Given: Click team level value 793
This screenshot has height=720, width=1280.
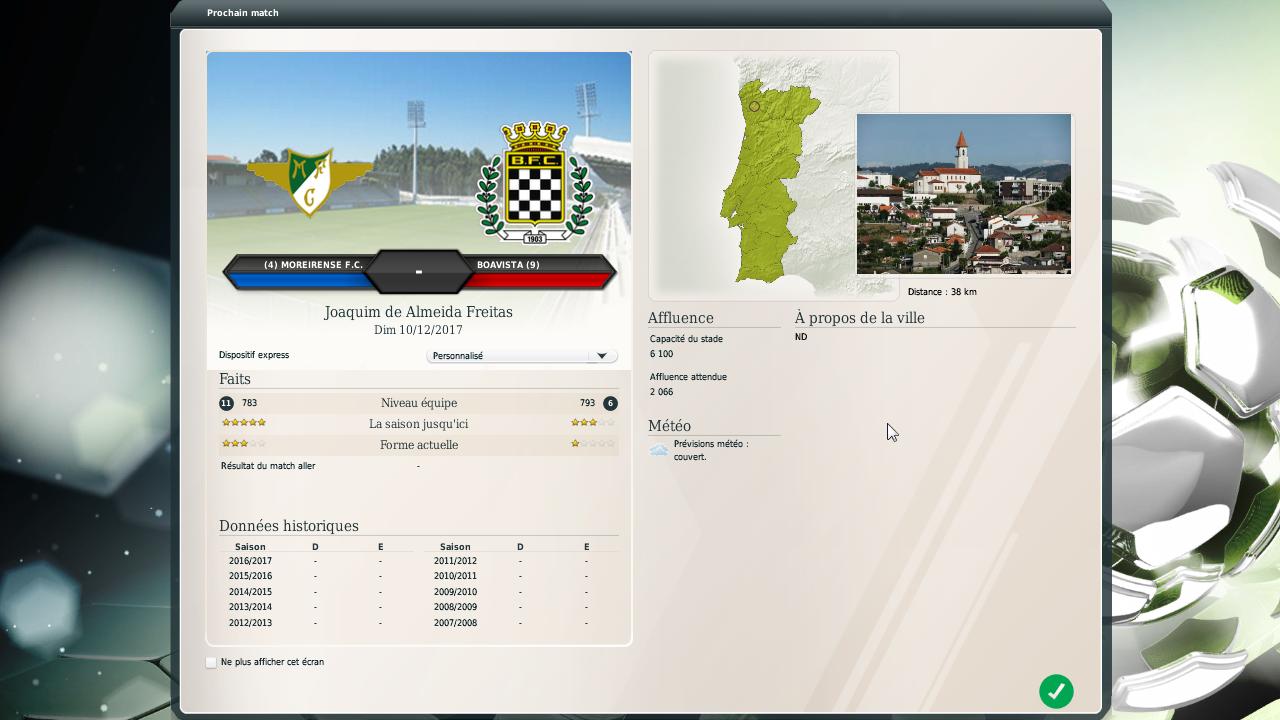Looking at the screenshot, I should pos(587,403).
